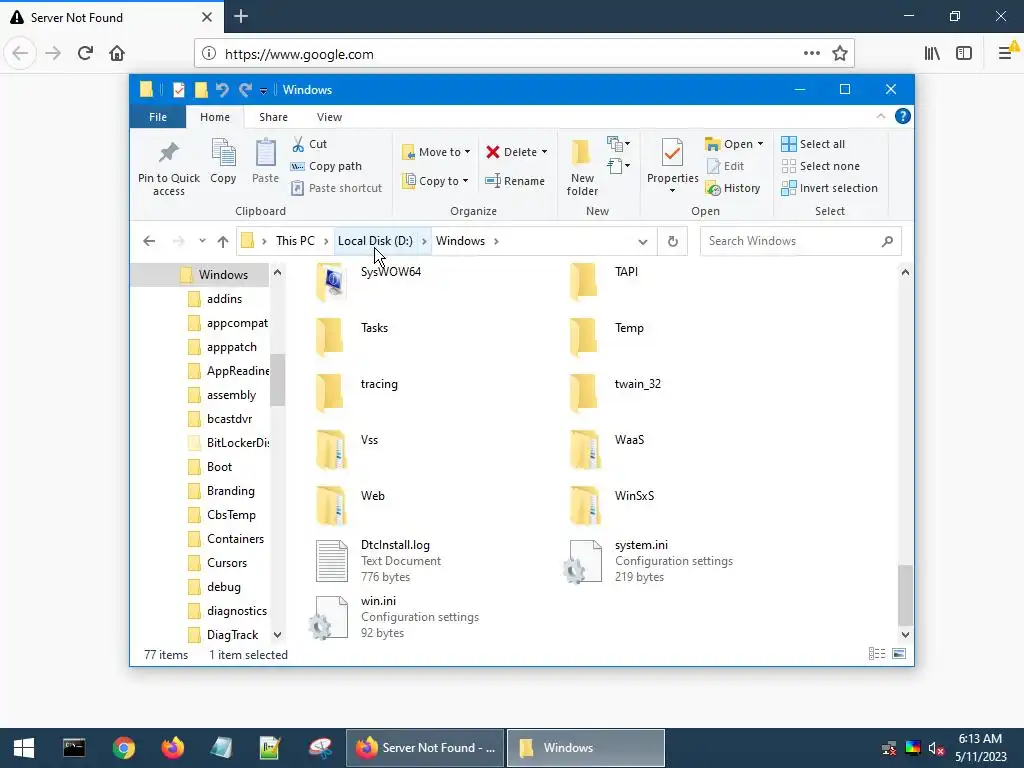Click Rename in Organize group
1024x768 pixels.
(x=515, y=181)
